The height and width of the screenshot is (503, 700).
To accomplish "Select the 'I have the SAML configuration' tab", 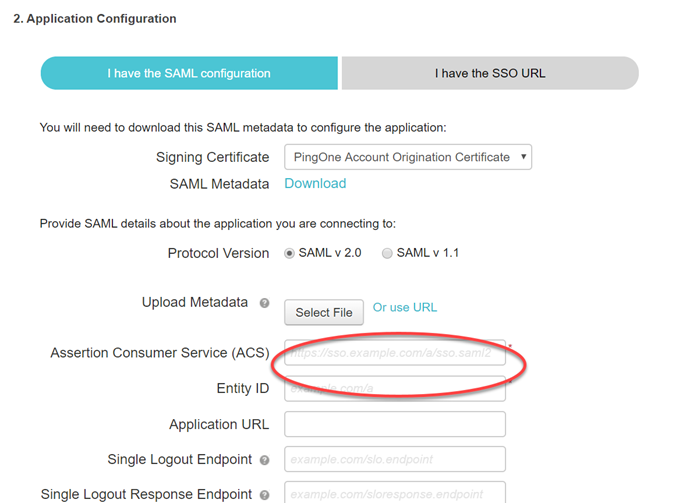I will coord(189,73).
